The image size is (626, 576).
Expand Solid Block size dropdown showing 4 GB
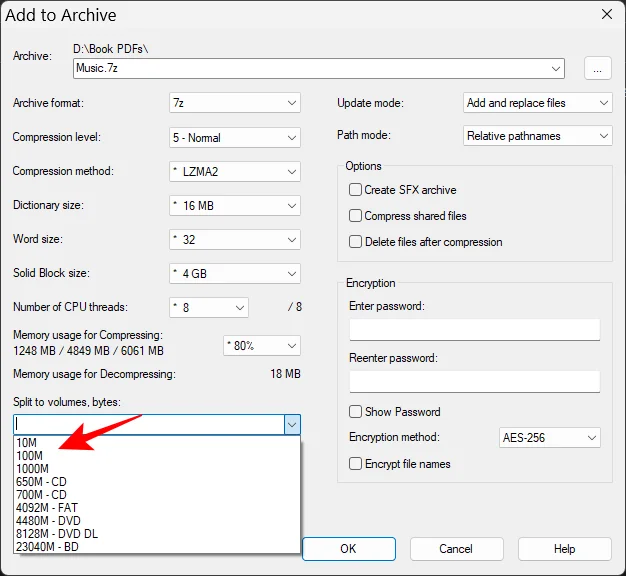(235, 273)
